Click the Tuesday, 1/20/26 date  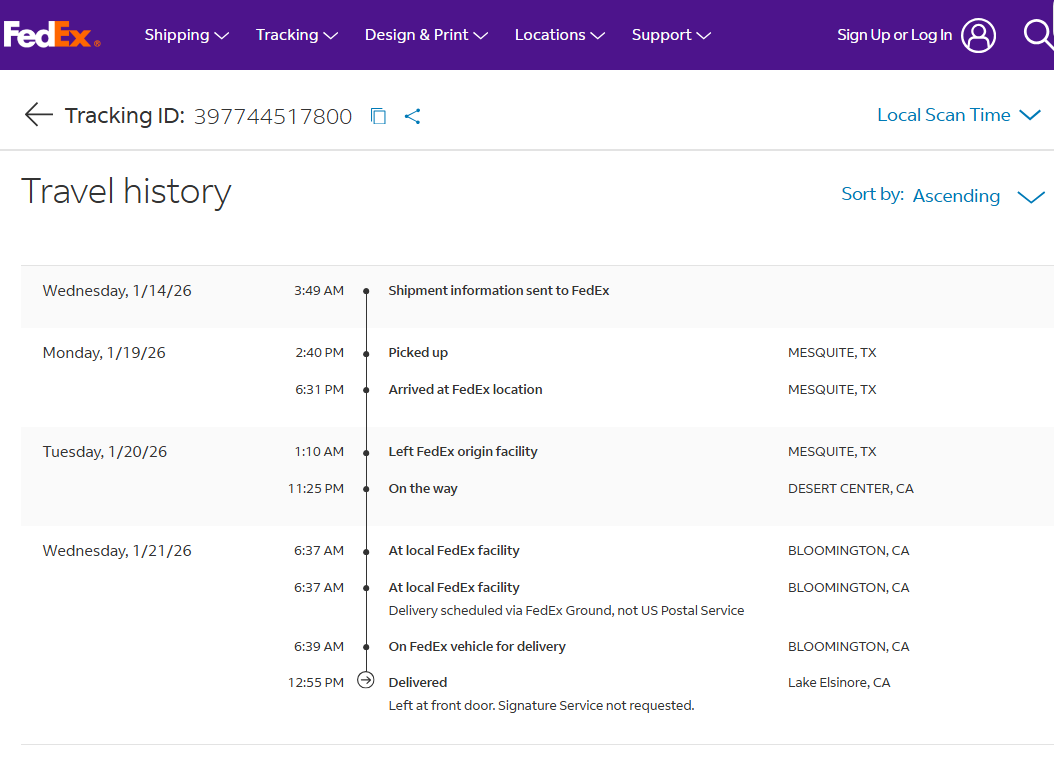point(105,452)
